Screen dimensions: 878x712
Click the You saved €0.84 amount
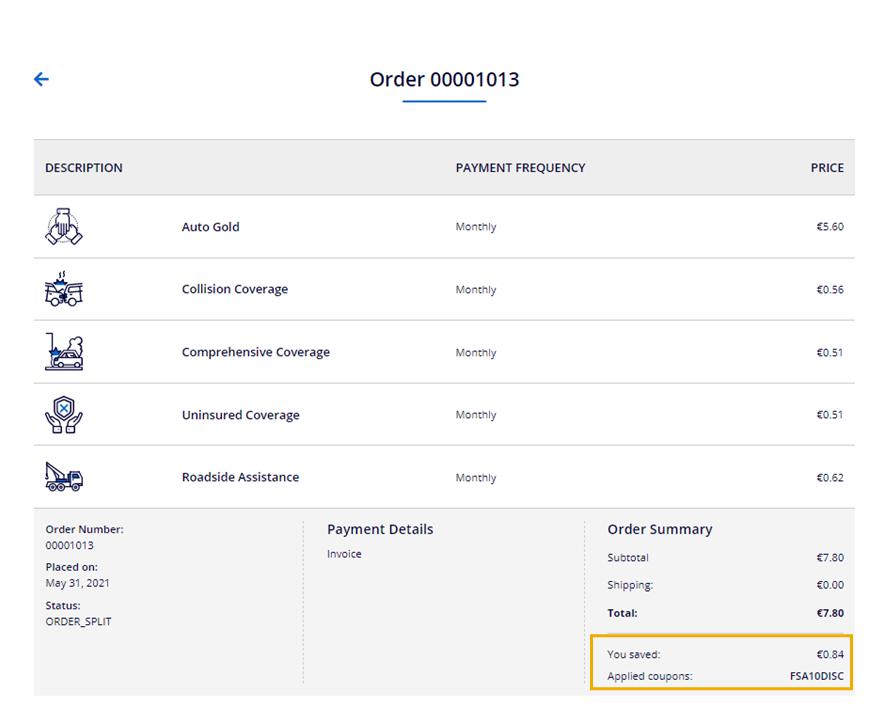coord(830,654)
